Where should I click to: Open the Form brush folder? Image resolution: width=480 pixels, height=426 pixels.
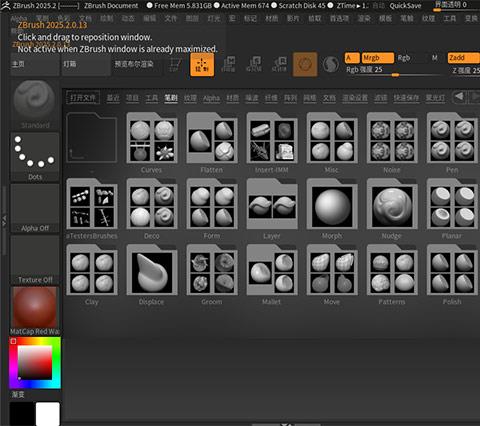pyautogui.click(x=212, y=204)
